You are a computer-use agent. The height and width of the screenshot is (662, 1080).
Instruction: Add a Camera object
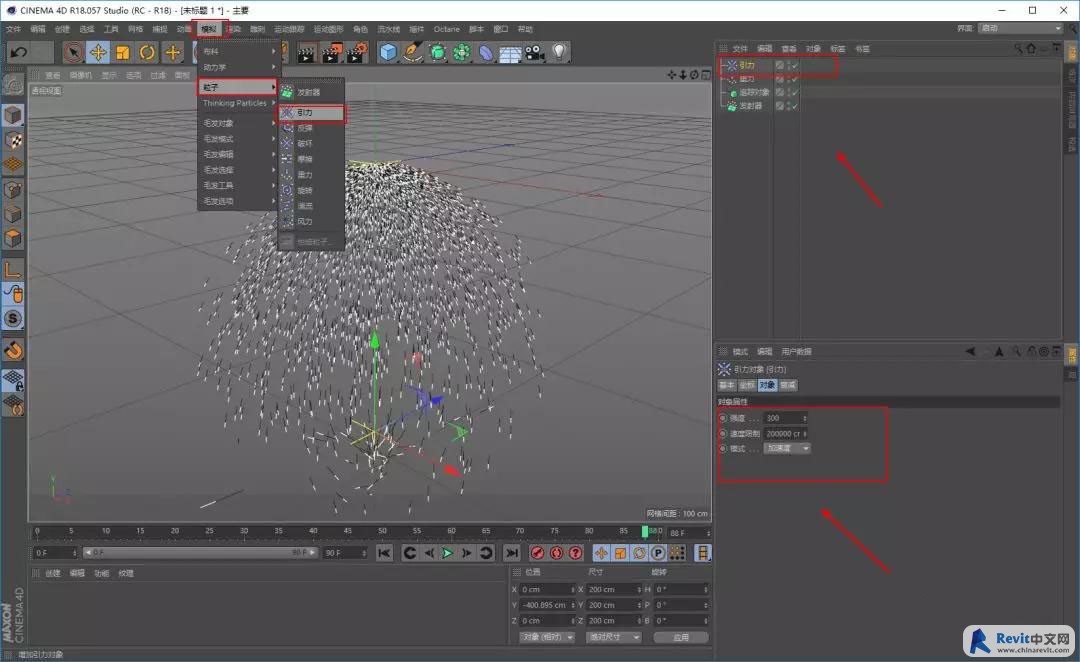click(534, 52)
